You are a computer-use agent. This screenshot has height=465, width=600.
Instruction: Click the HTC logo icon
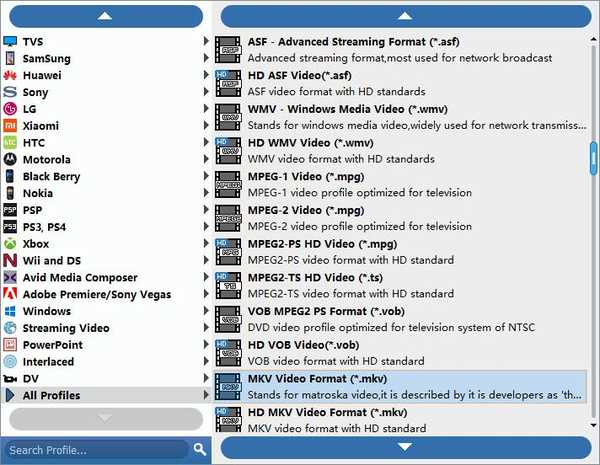pos(10,142)
